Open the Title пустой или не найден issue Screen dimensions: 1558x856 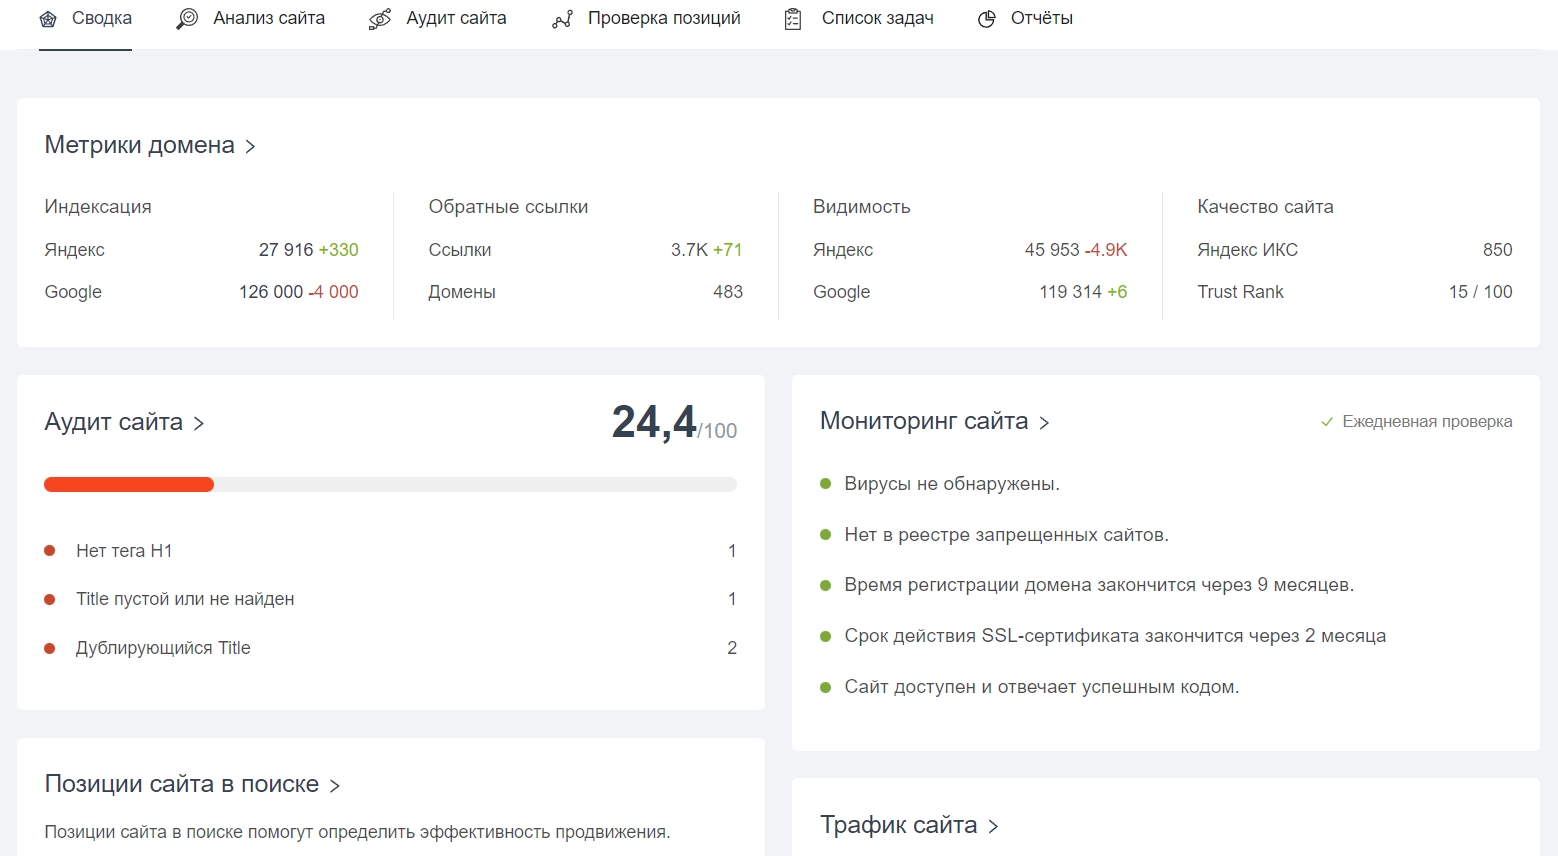[185, 599]
